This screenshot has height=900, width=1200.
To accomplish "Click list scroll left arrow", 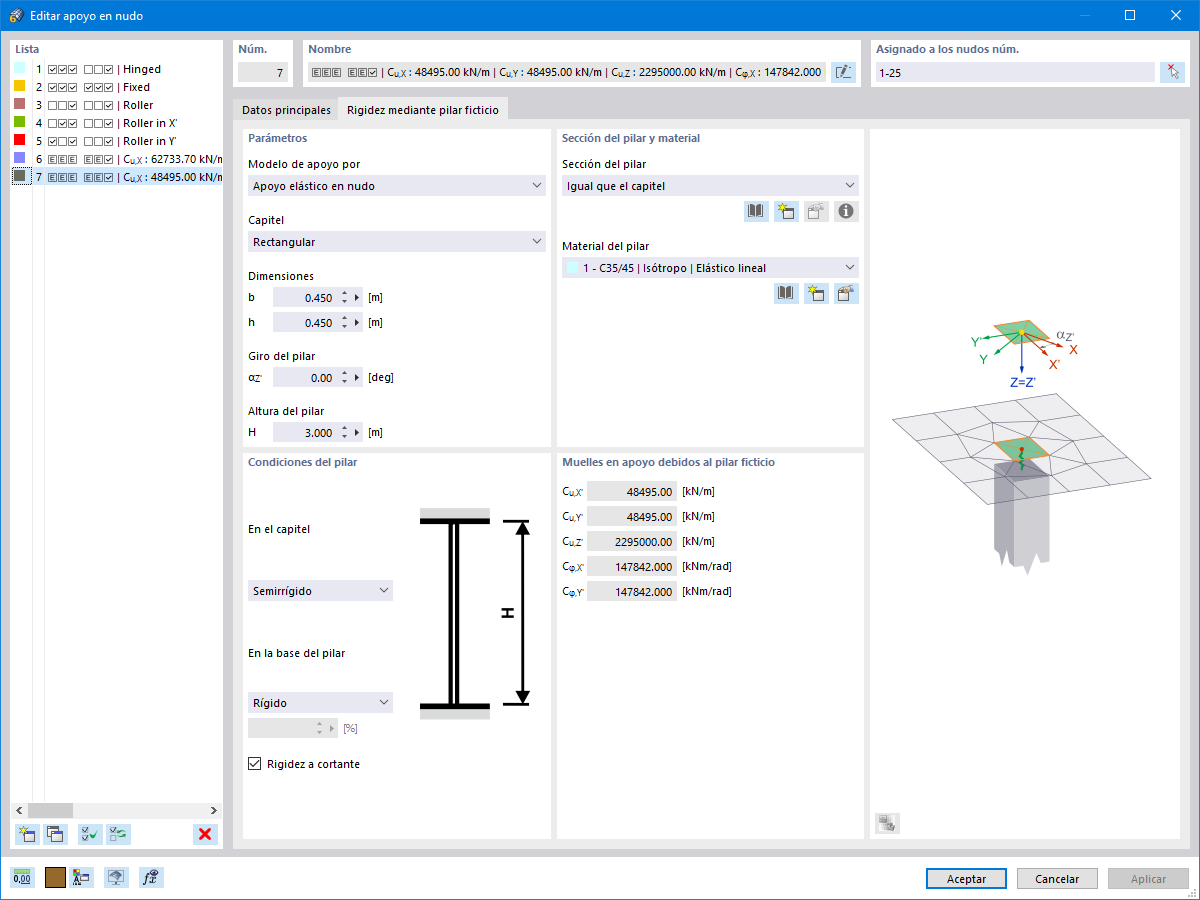I will pos(19,810).
